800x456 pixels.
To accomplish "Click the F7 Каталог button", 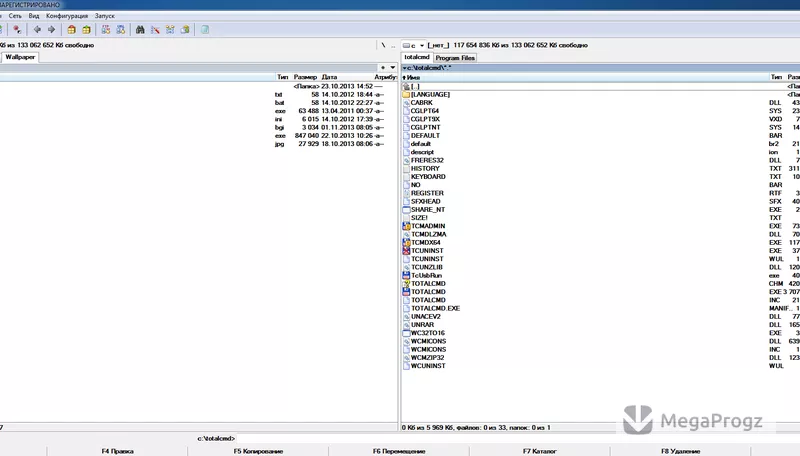I will [x=540, y=451].
